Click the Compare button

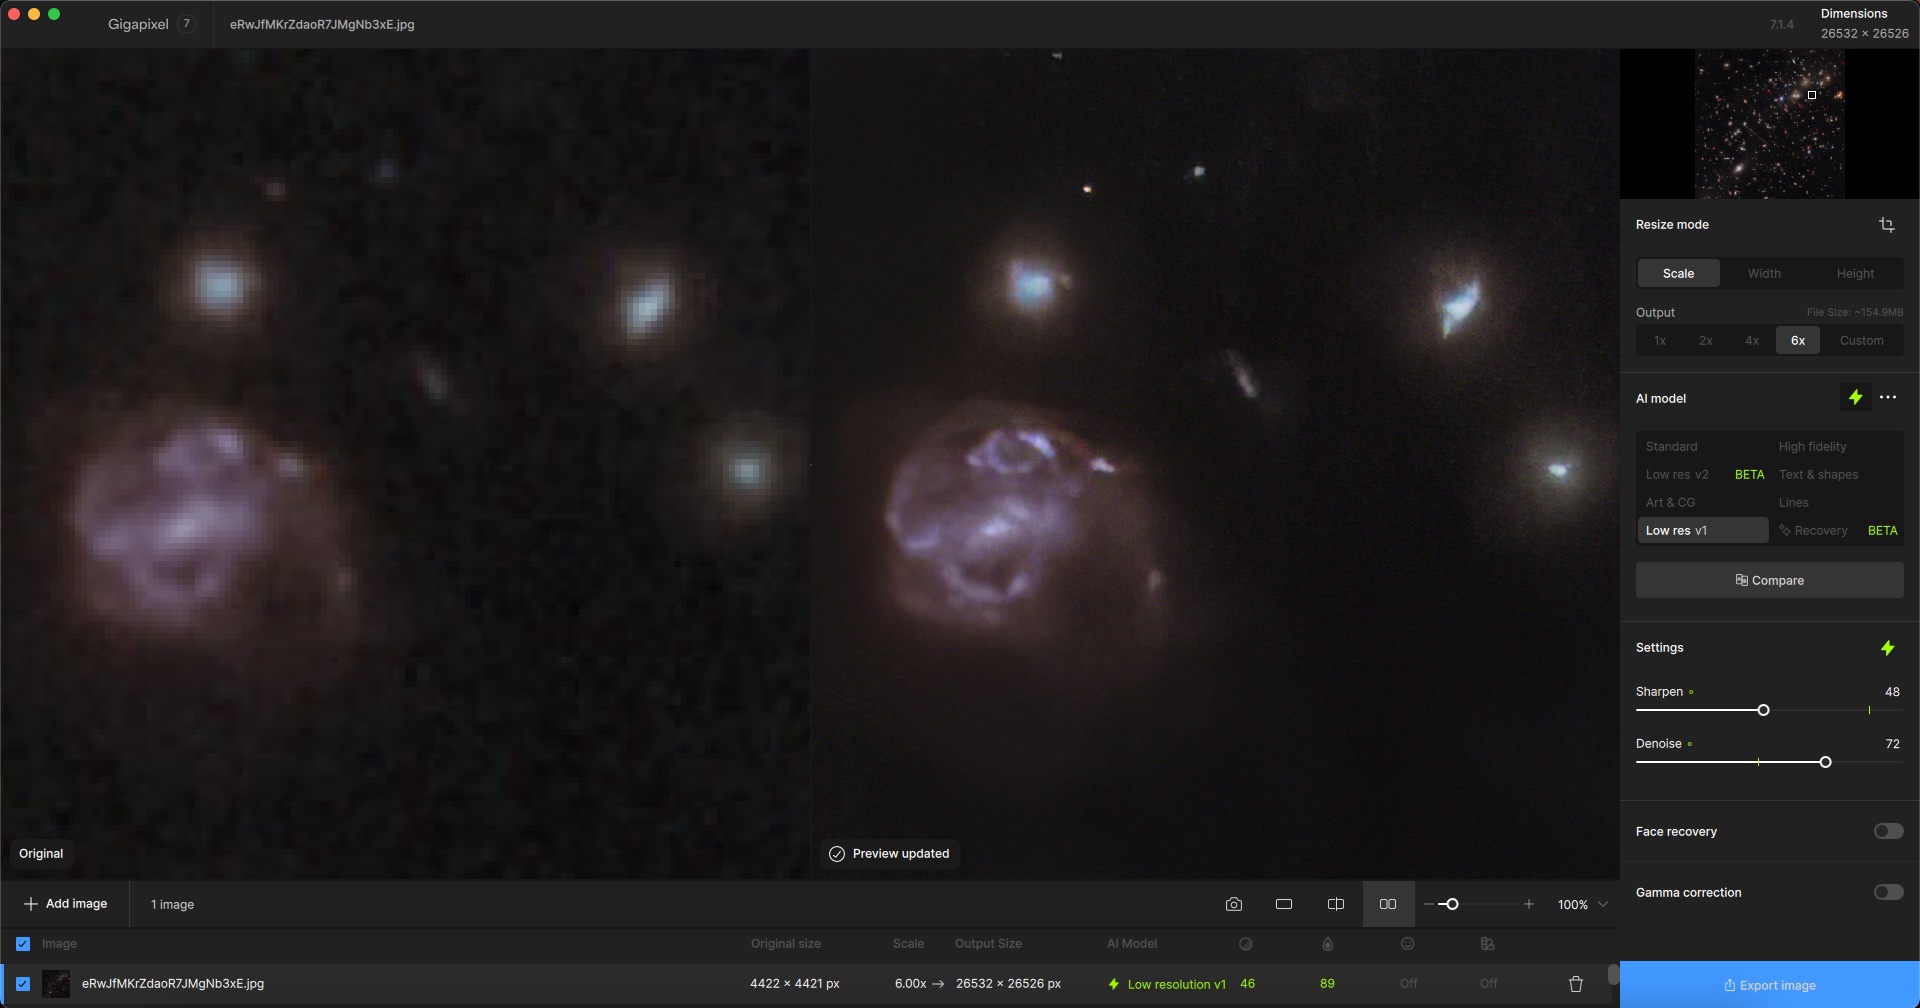(x=1769, y=581)
